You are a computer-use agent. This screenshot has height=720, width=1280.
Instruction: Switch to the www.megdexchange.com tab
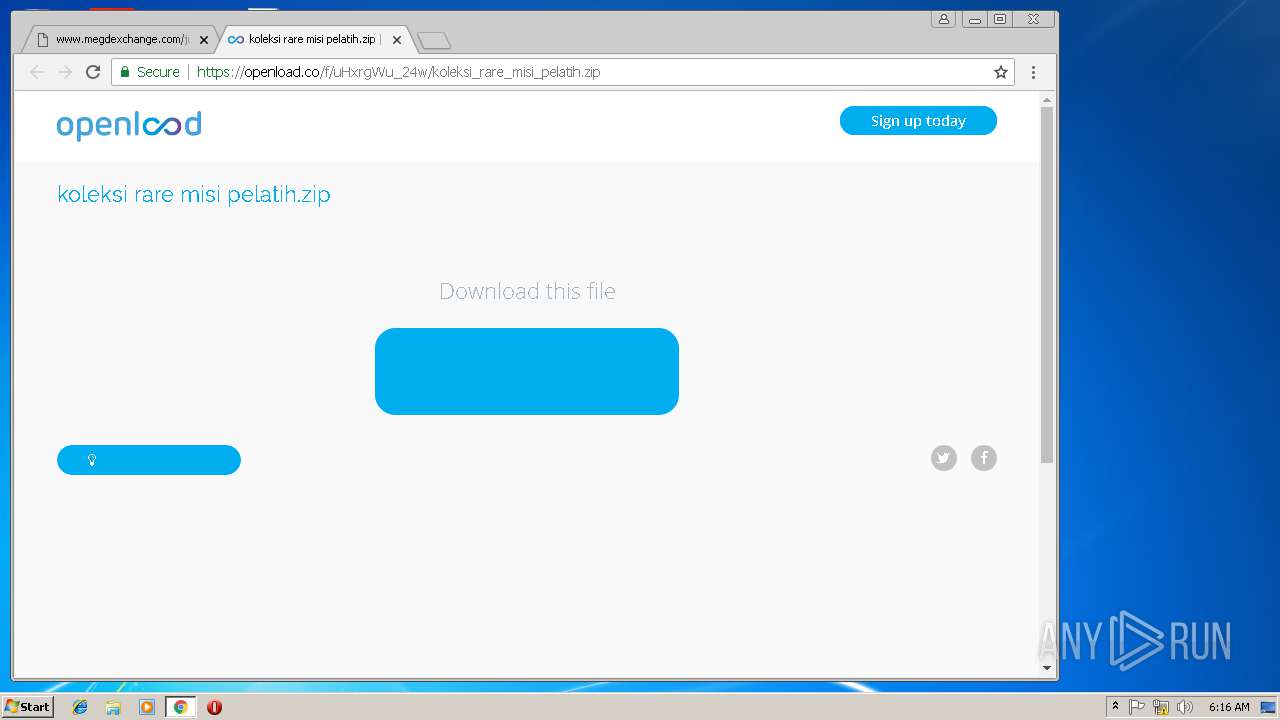[120, 40]
